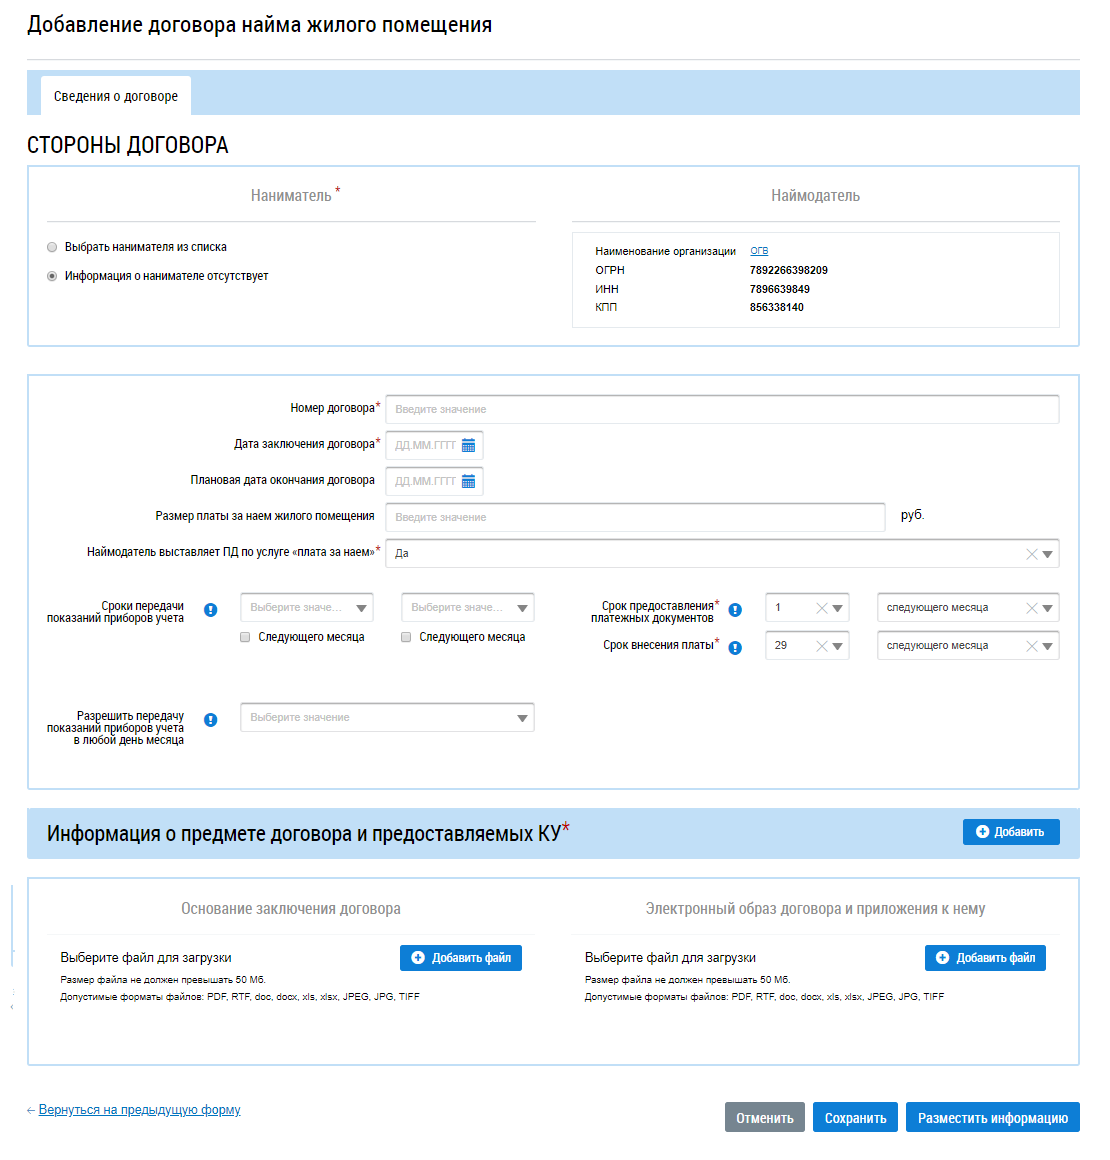The width and height of the screenshot is (1110, 1160).
Task: Show info tooltip for payment documents deadline
Action: click(x=735, y=610)
